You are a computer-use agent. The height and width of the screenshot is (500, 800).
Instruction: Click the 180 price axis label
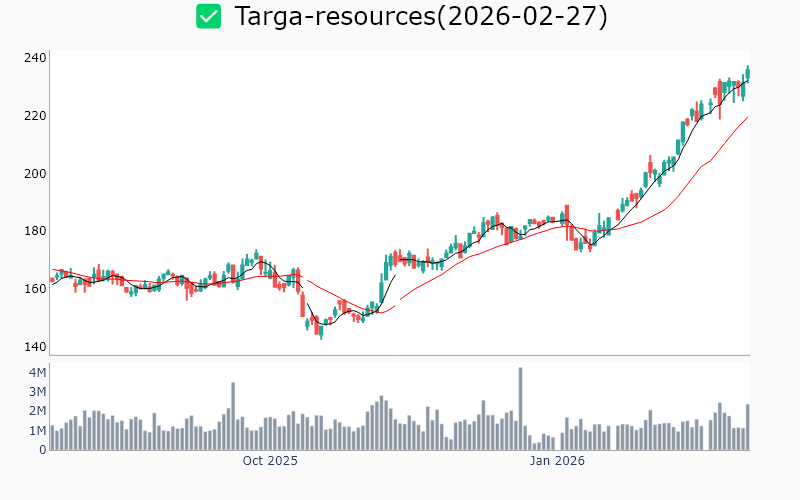click(x=36, y=231)
